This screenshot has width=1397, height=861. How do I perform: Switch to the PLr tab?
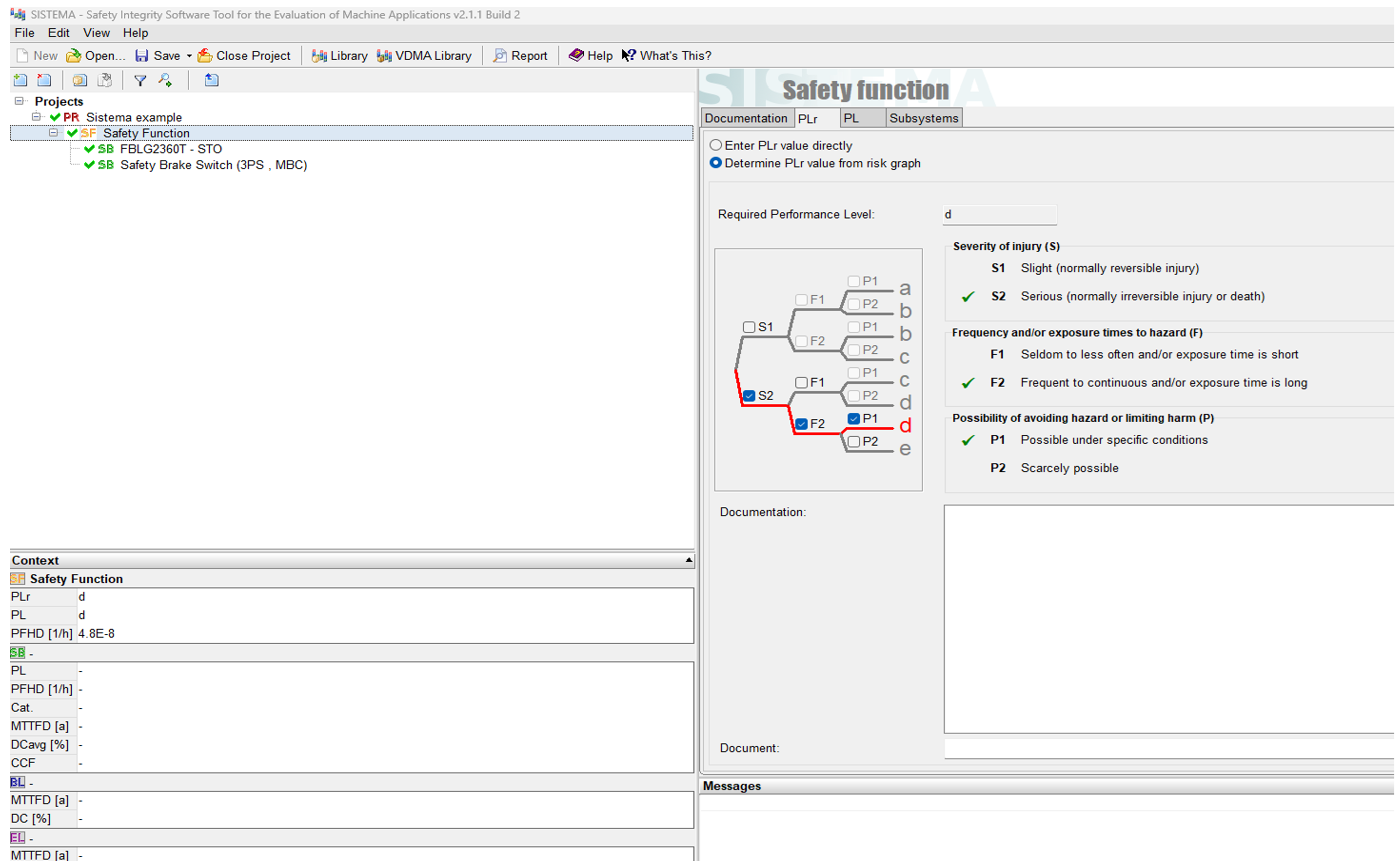point(816,118)
